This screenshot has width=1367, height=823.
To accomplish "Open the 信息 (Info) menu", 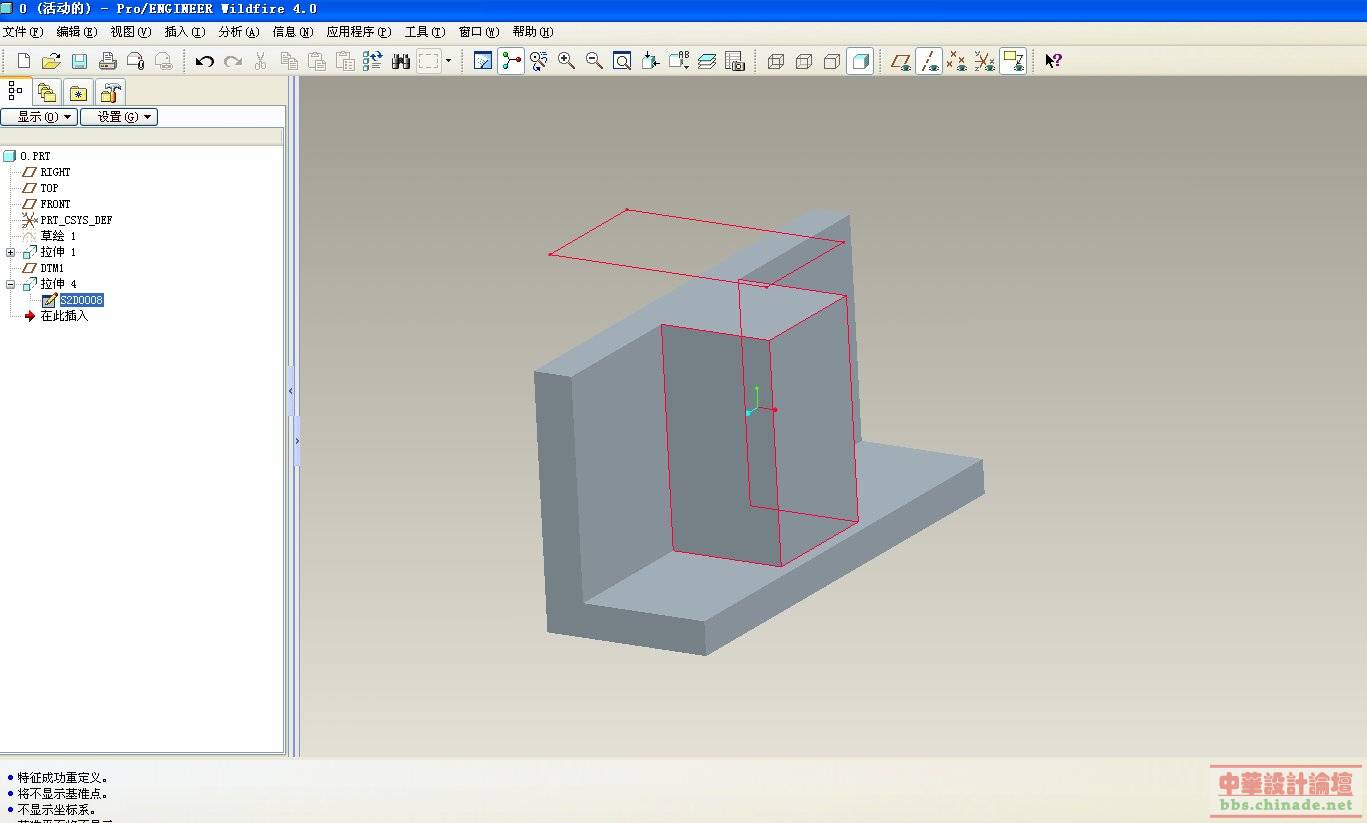I will pyautogui.click(x=293, y=32).
